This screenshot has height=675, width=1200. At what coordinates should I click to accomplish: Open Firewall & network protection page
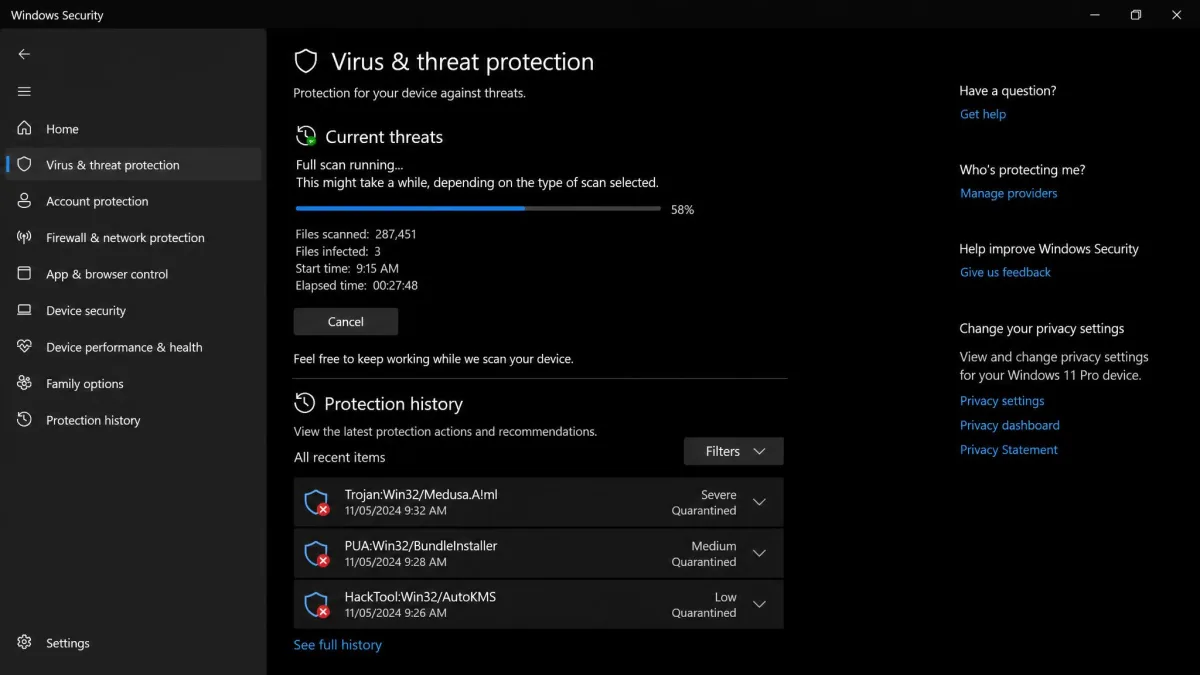[133, 237]
